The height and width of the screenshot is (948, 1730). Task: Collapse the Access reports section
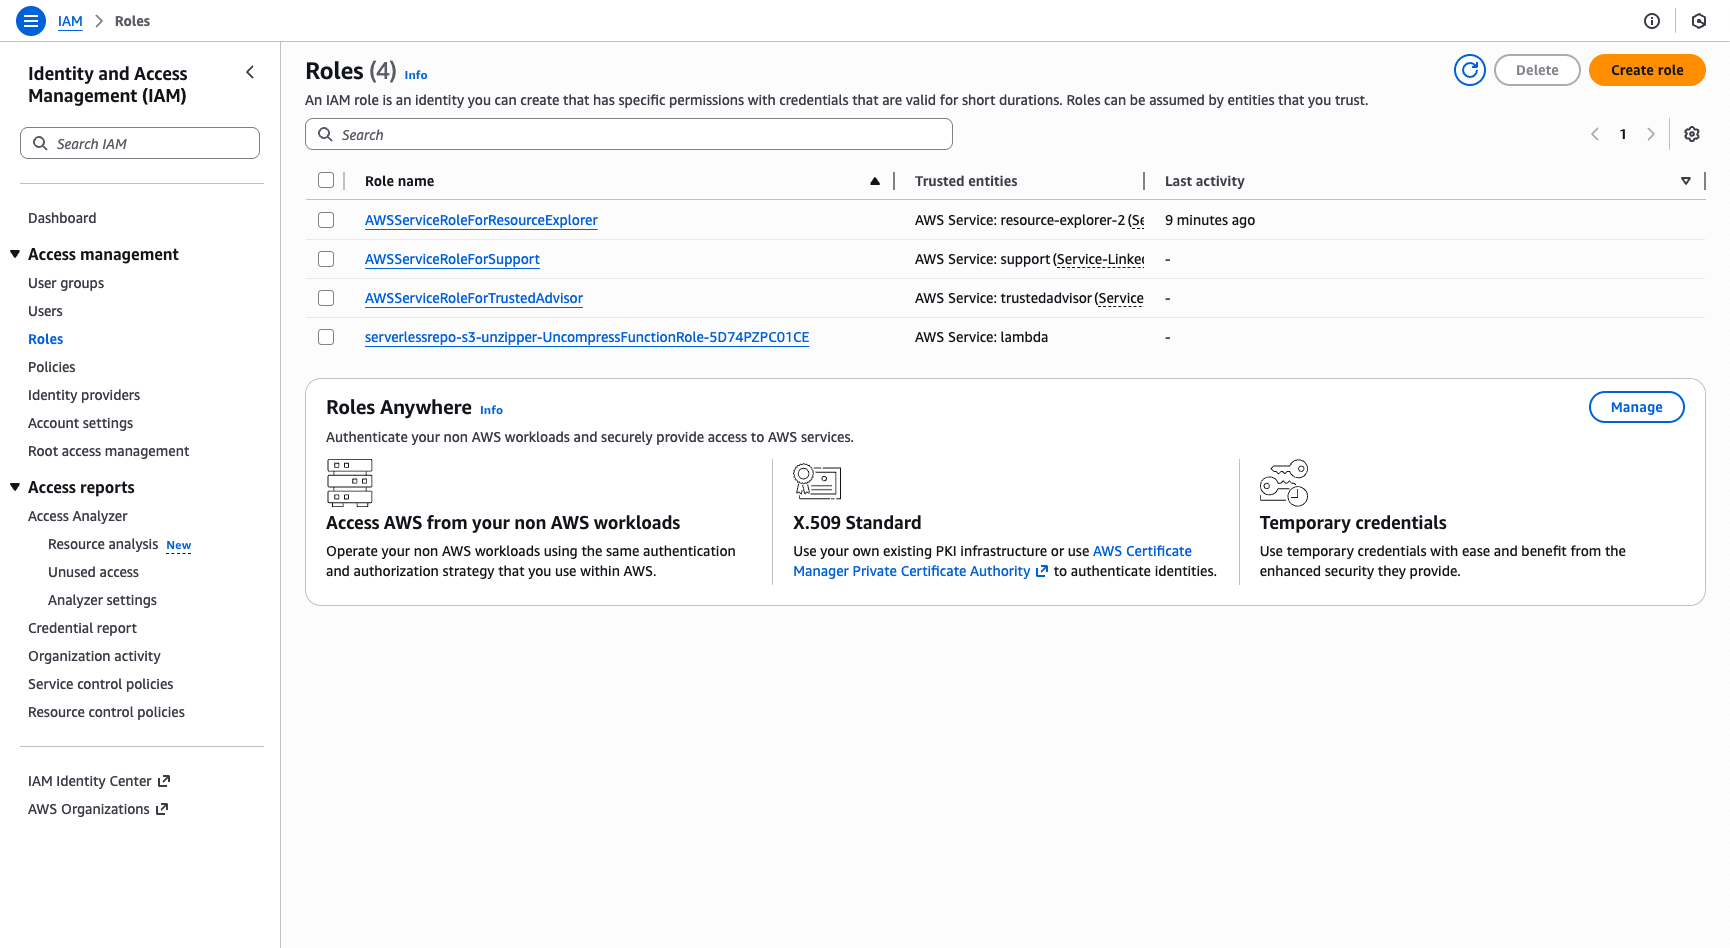point(14,487)
